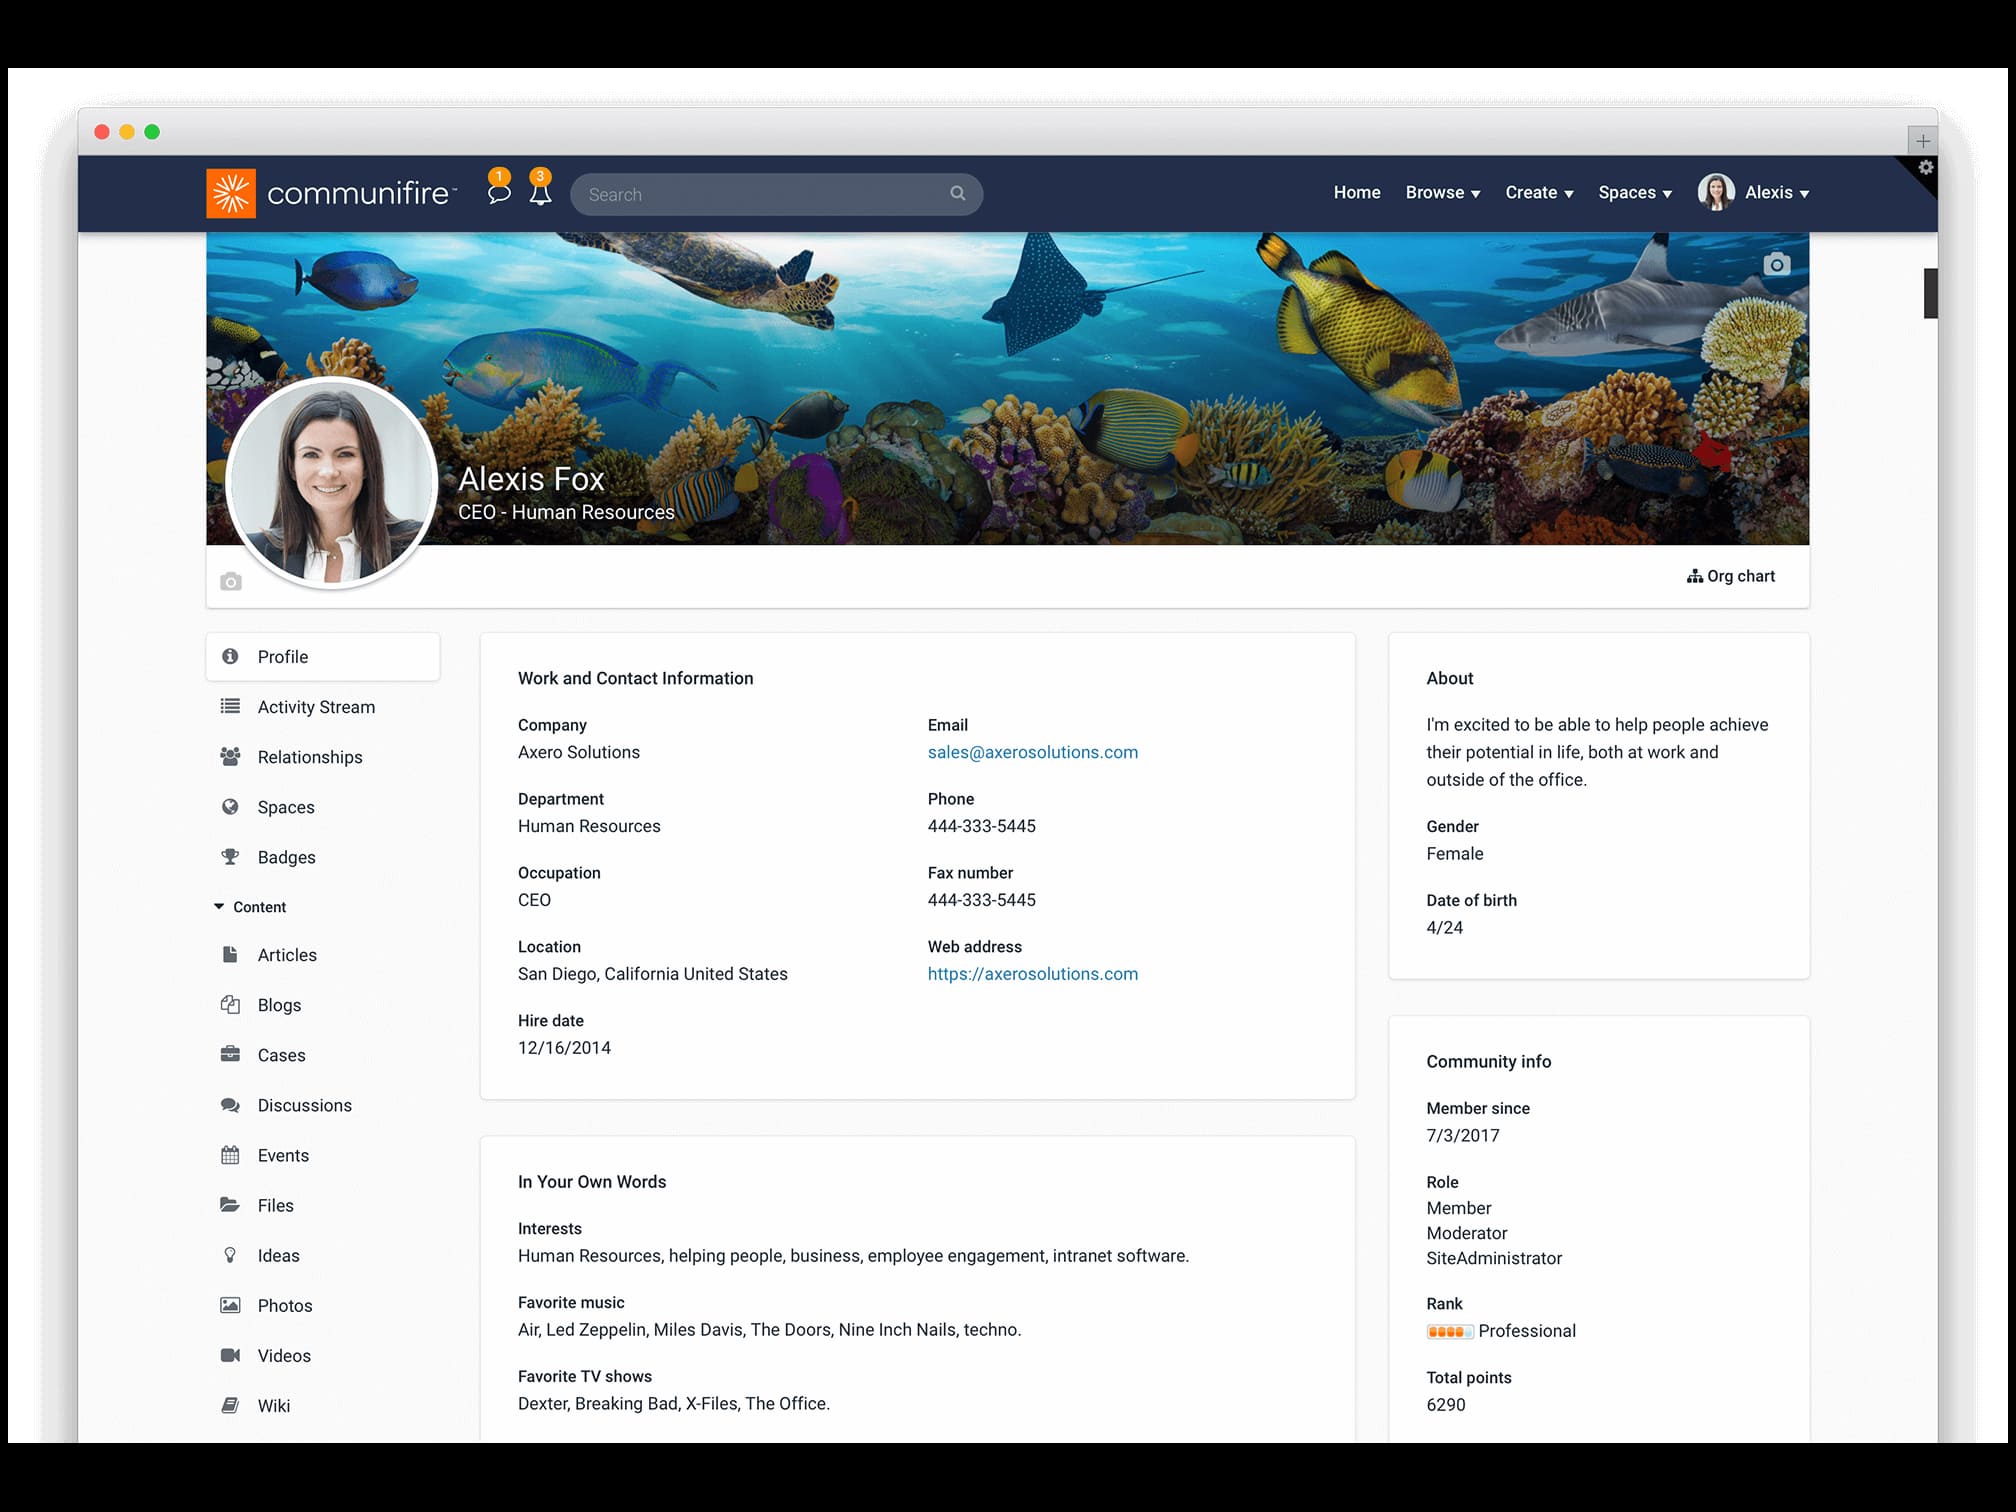The image size is (2016, 1512).
Task: Click the camera icon near the profile picture
Action: [231, 581]
